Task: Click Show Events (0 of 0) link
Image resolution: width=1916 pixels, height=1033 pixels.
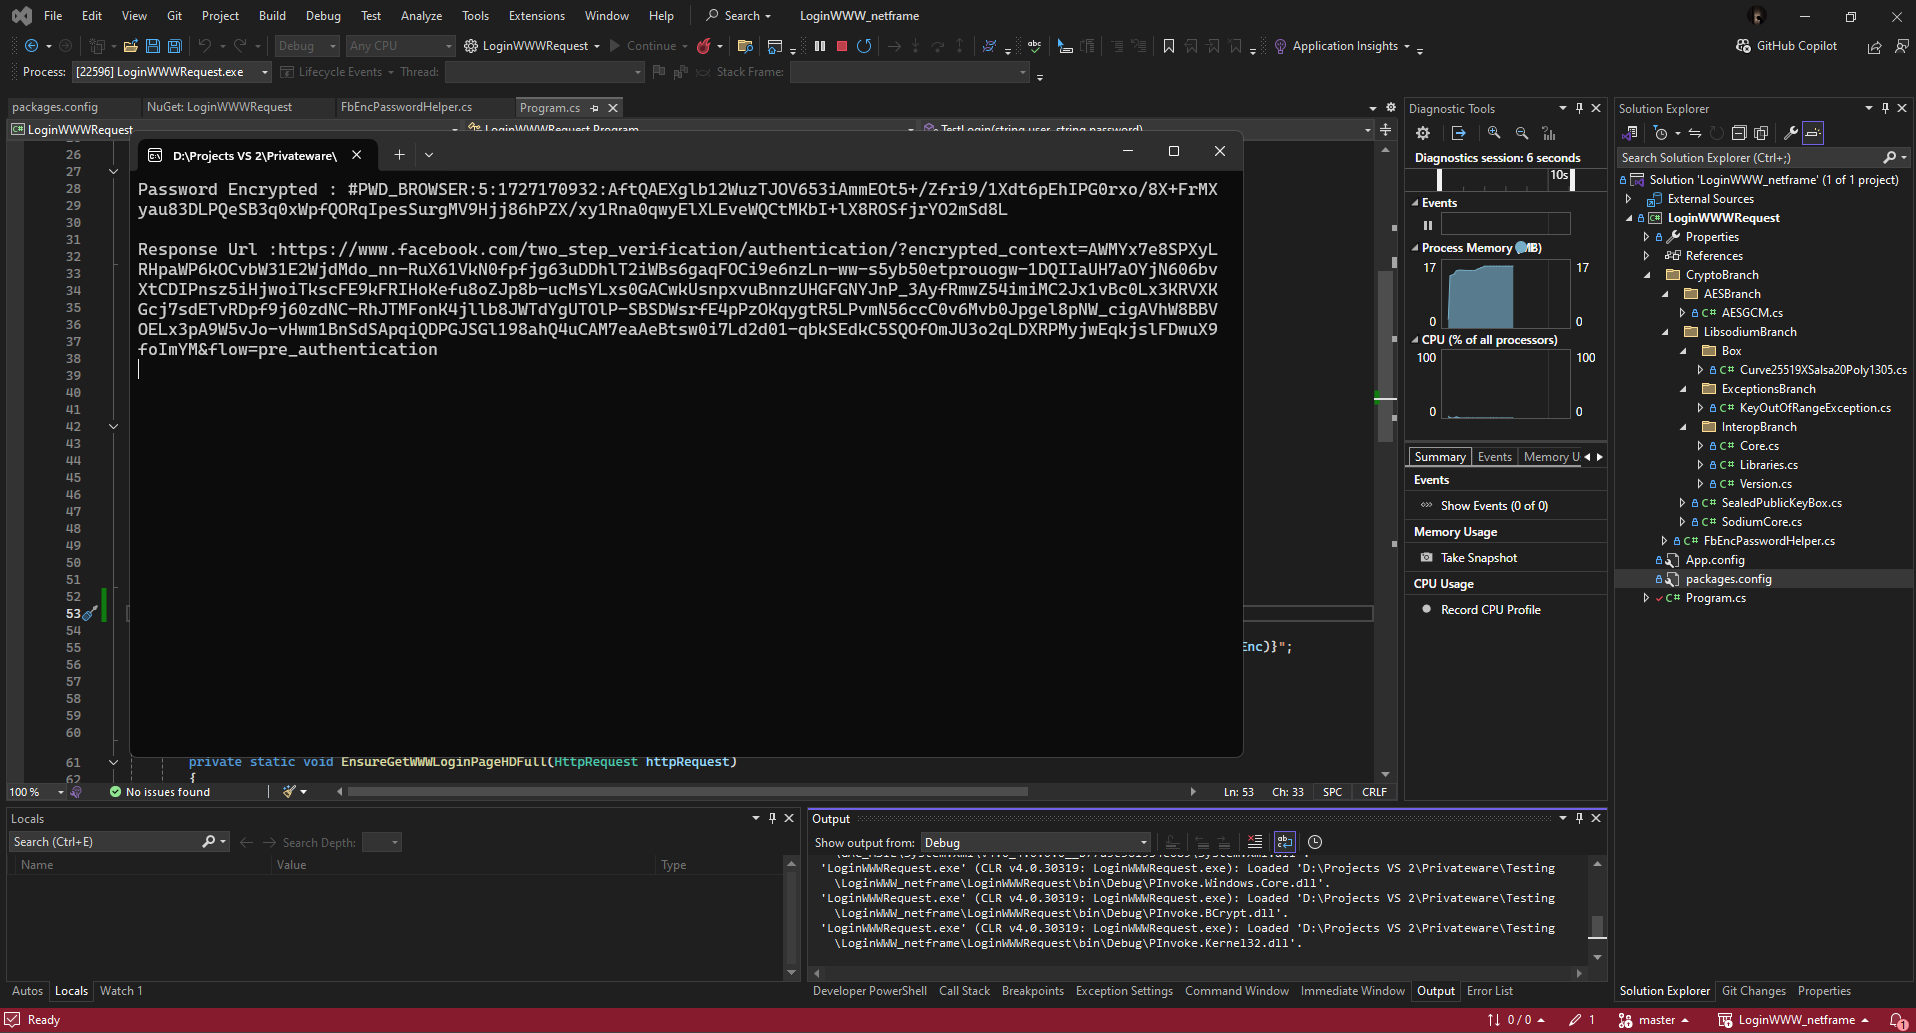Action: (x=1494, y=506)
